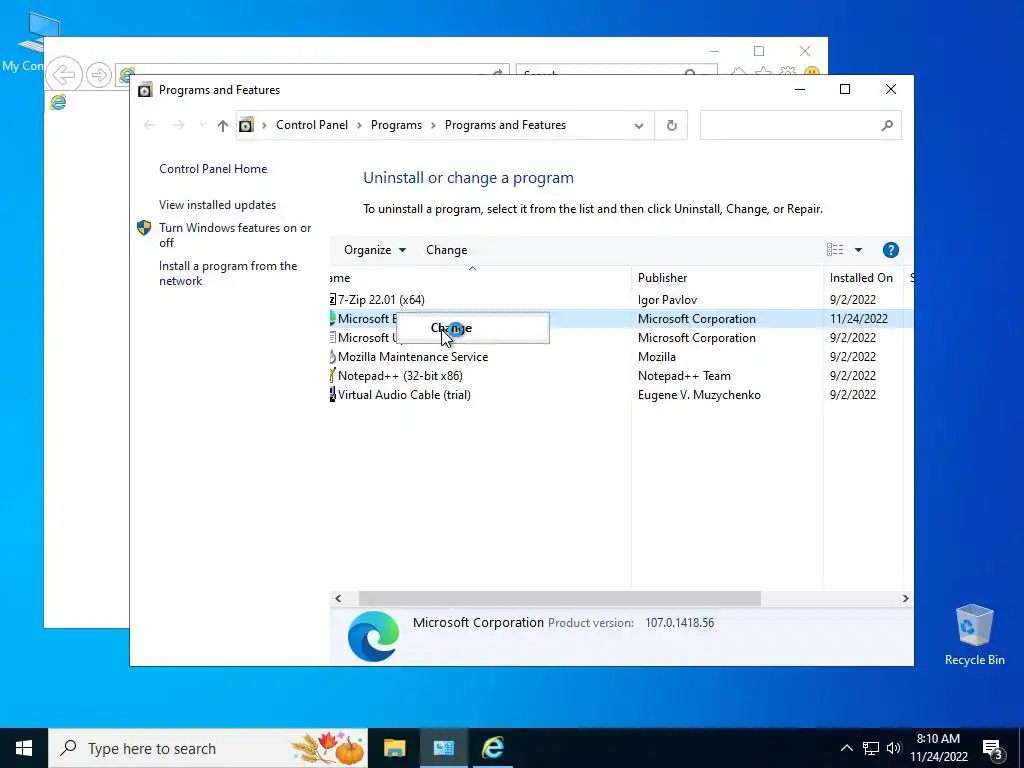The height and width of the screenshot is (768, 1024).
Task: Click the Control Panel icon in address bar
Action: coord(246,125)
